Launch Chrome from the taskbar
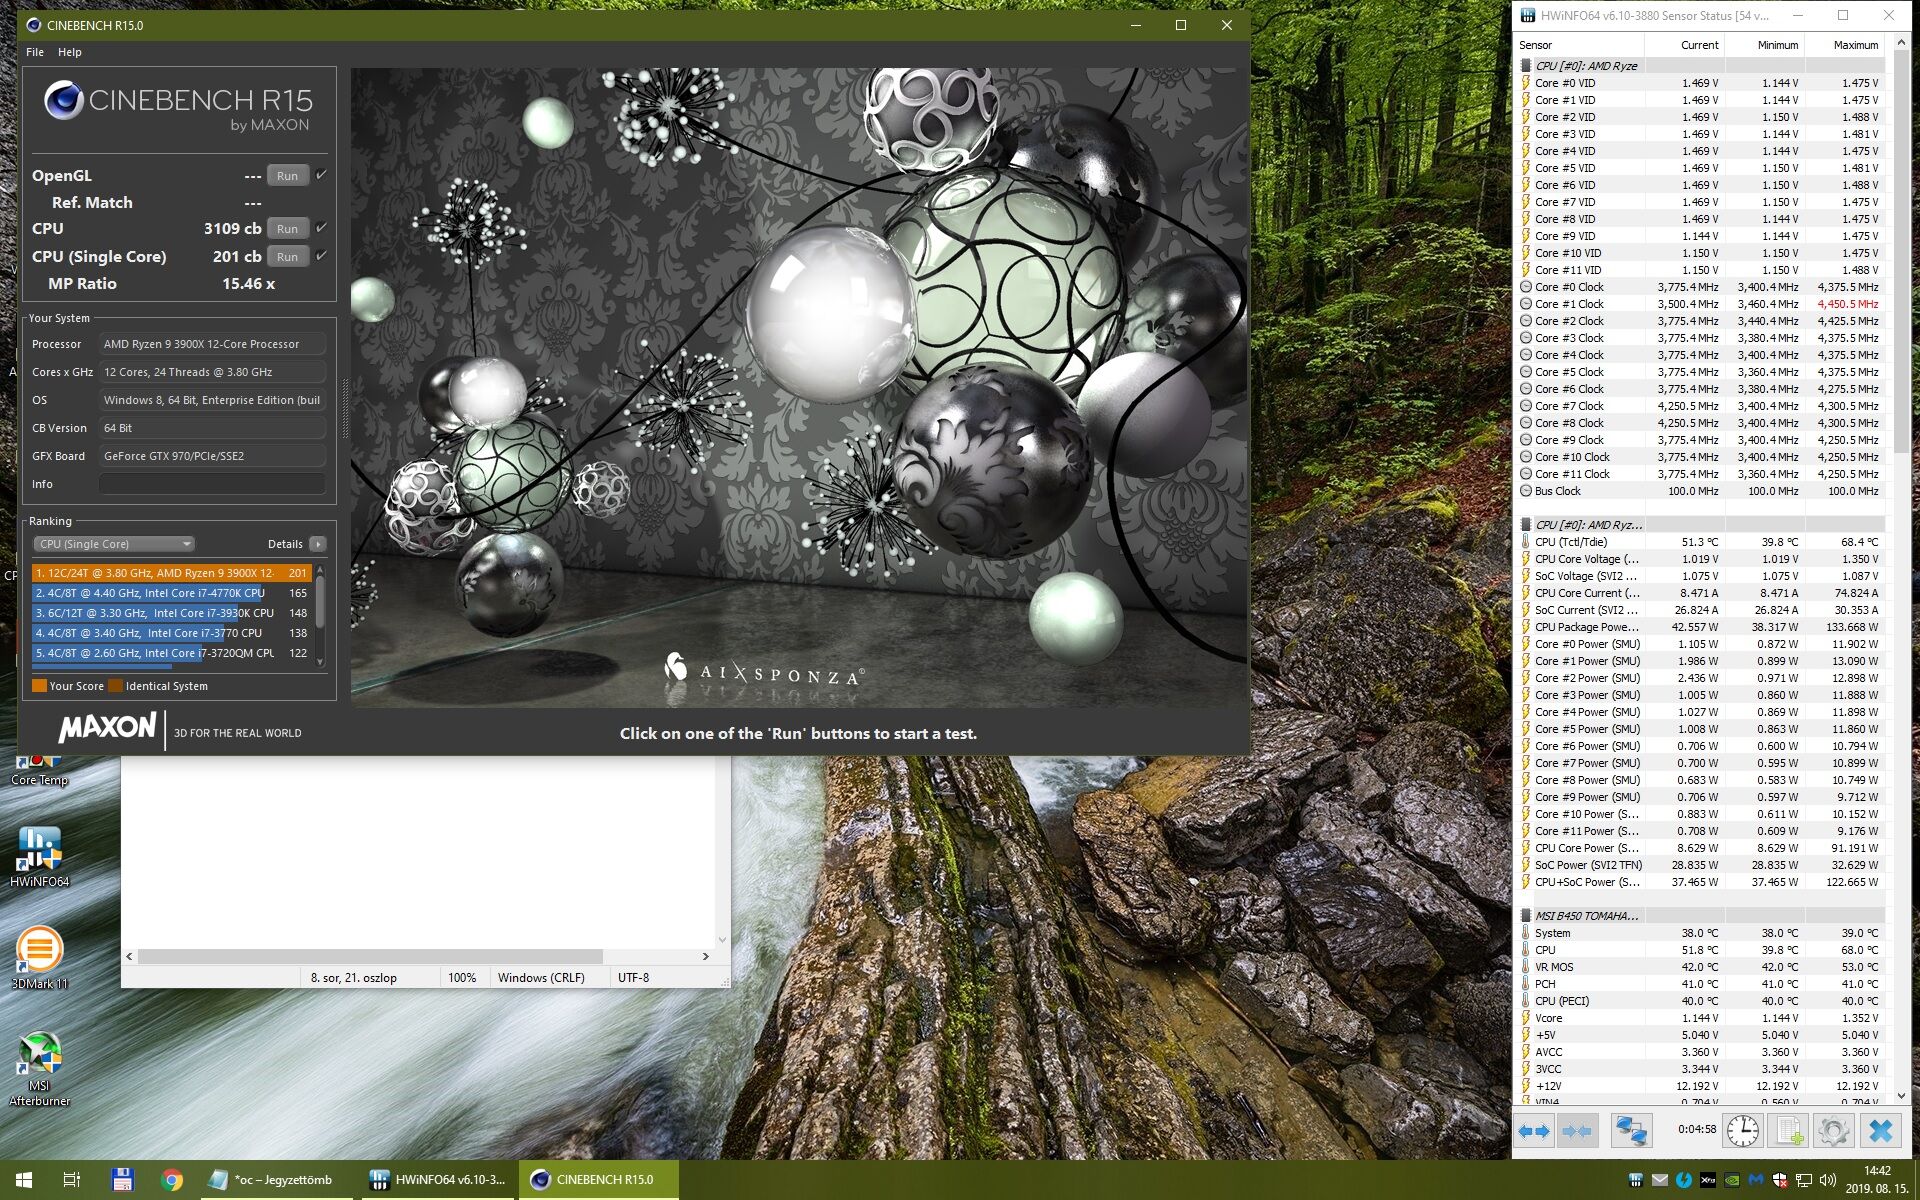This screenshot has height=1200, width=1920. [x=172, y=1180]
